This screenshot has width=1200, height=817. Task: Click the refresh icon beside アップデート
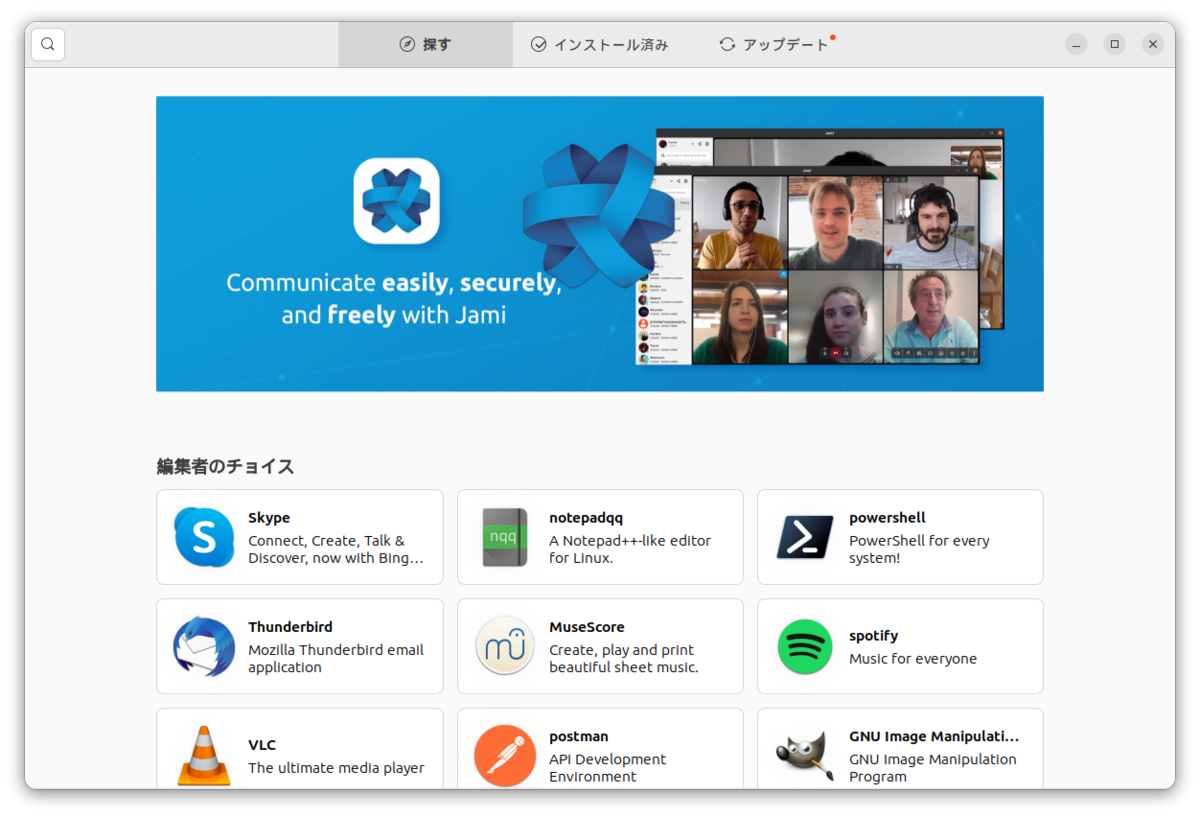click(x=727, y=44)
